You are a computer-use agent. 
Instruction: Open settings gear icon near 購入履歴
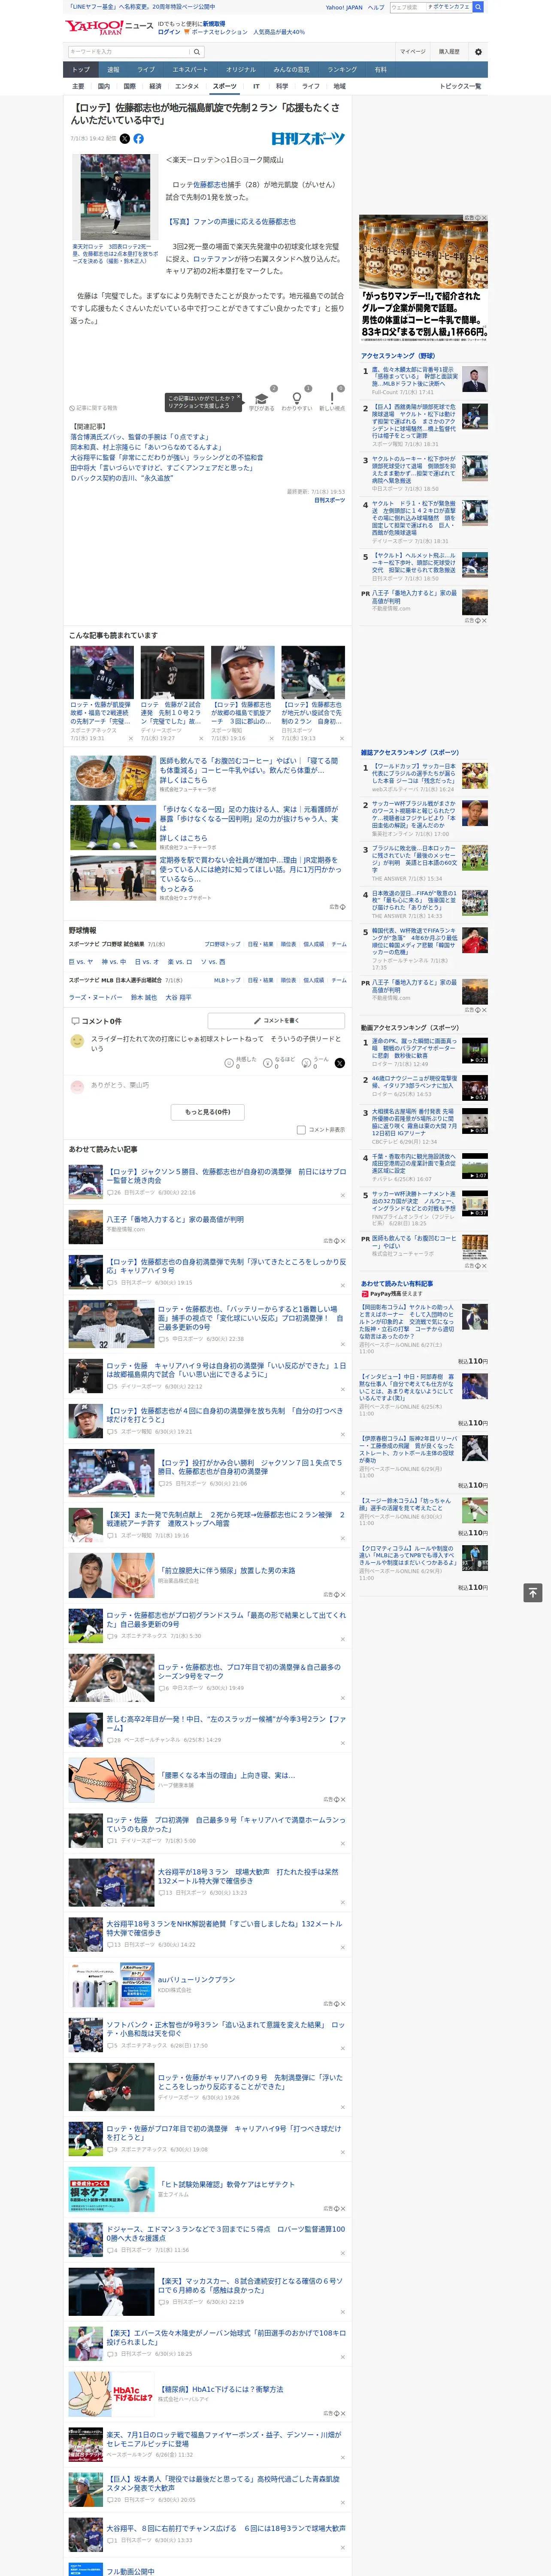point(478,51)
